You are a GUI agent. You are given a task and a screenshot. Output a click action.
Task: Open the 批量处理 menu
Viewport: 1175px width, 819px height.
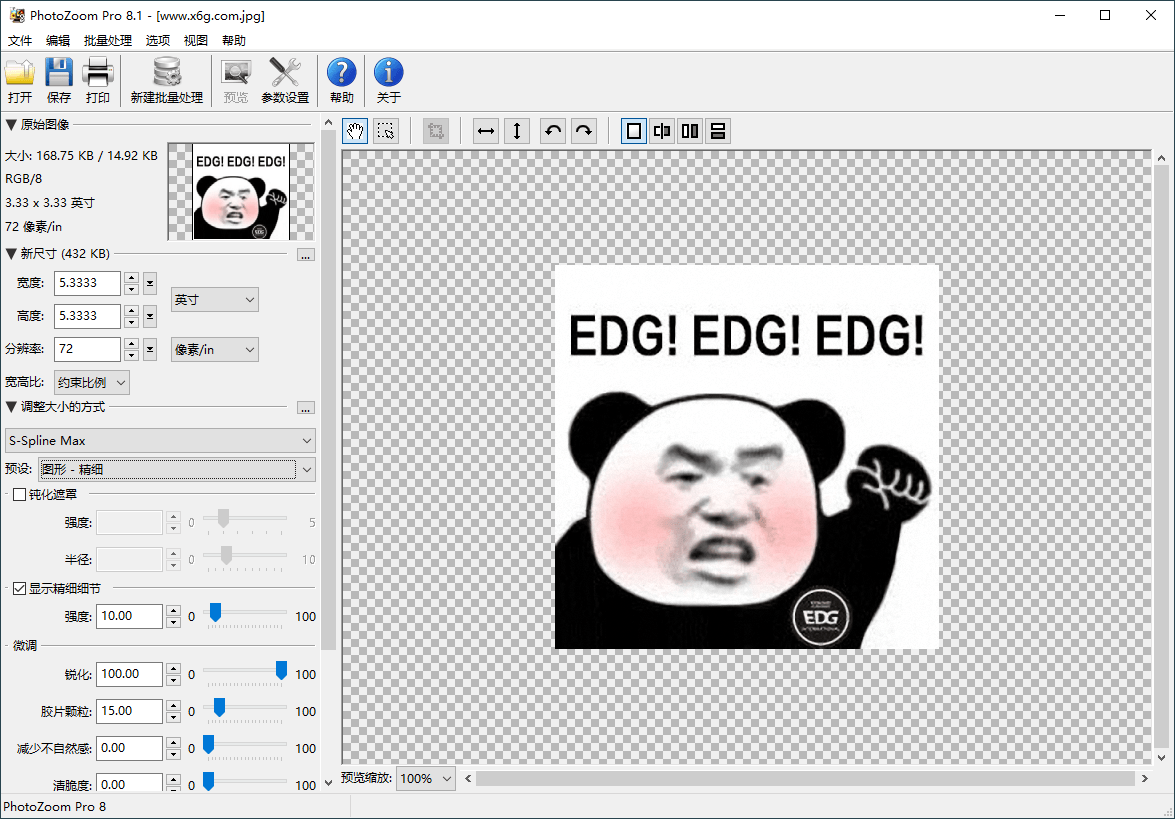(106, 40)
